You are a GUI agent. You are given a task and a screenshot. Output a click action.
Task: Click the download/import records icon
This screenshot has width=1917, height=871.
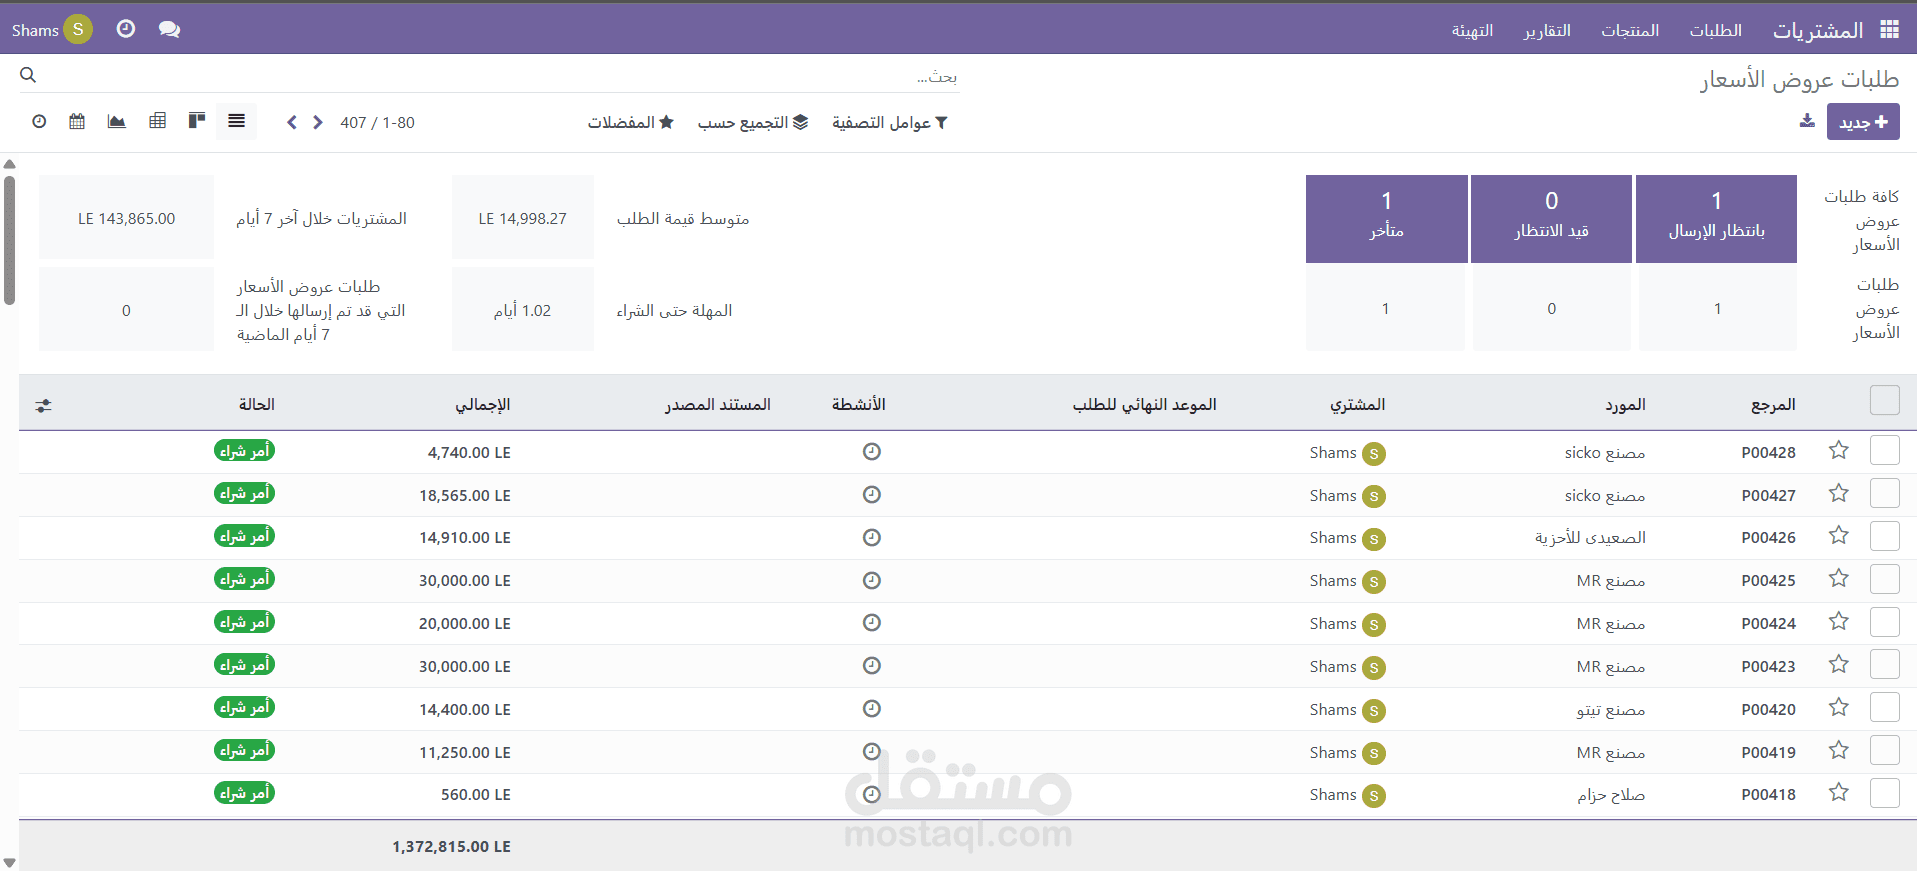pos(1807,121)
